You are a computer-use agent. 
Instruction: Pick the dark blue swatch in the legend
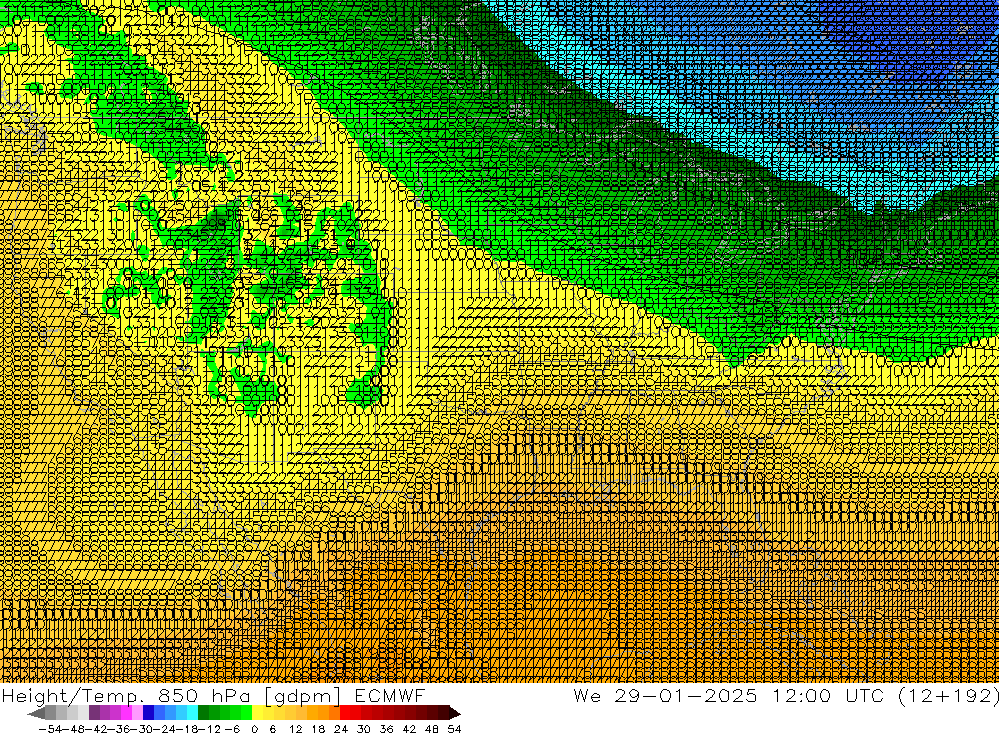(149, 713)
